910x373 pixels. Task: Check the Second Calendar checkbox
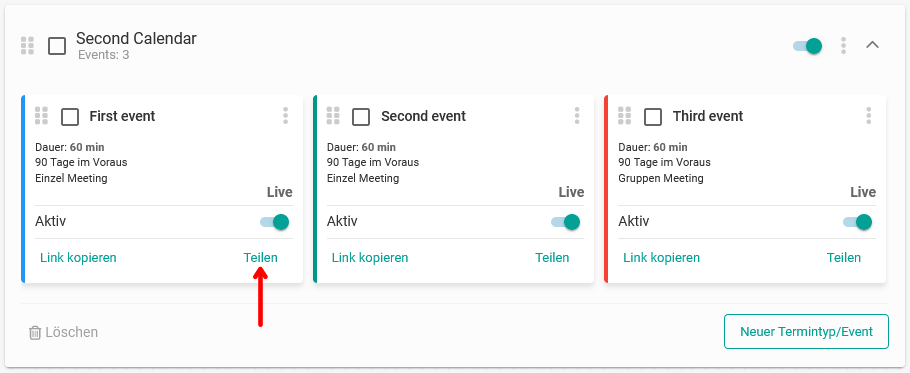(57, 46)
